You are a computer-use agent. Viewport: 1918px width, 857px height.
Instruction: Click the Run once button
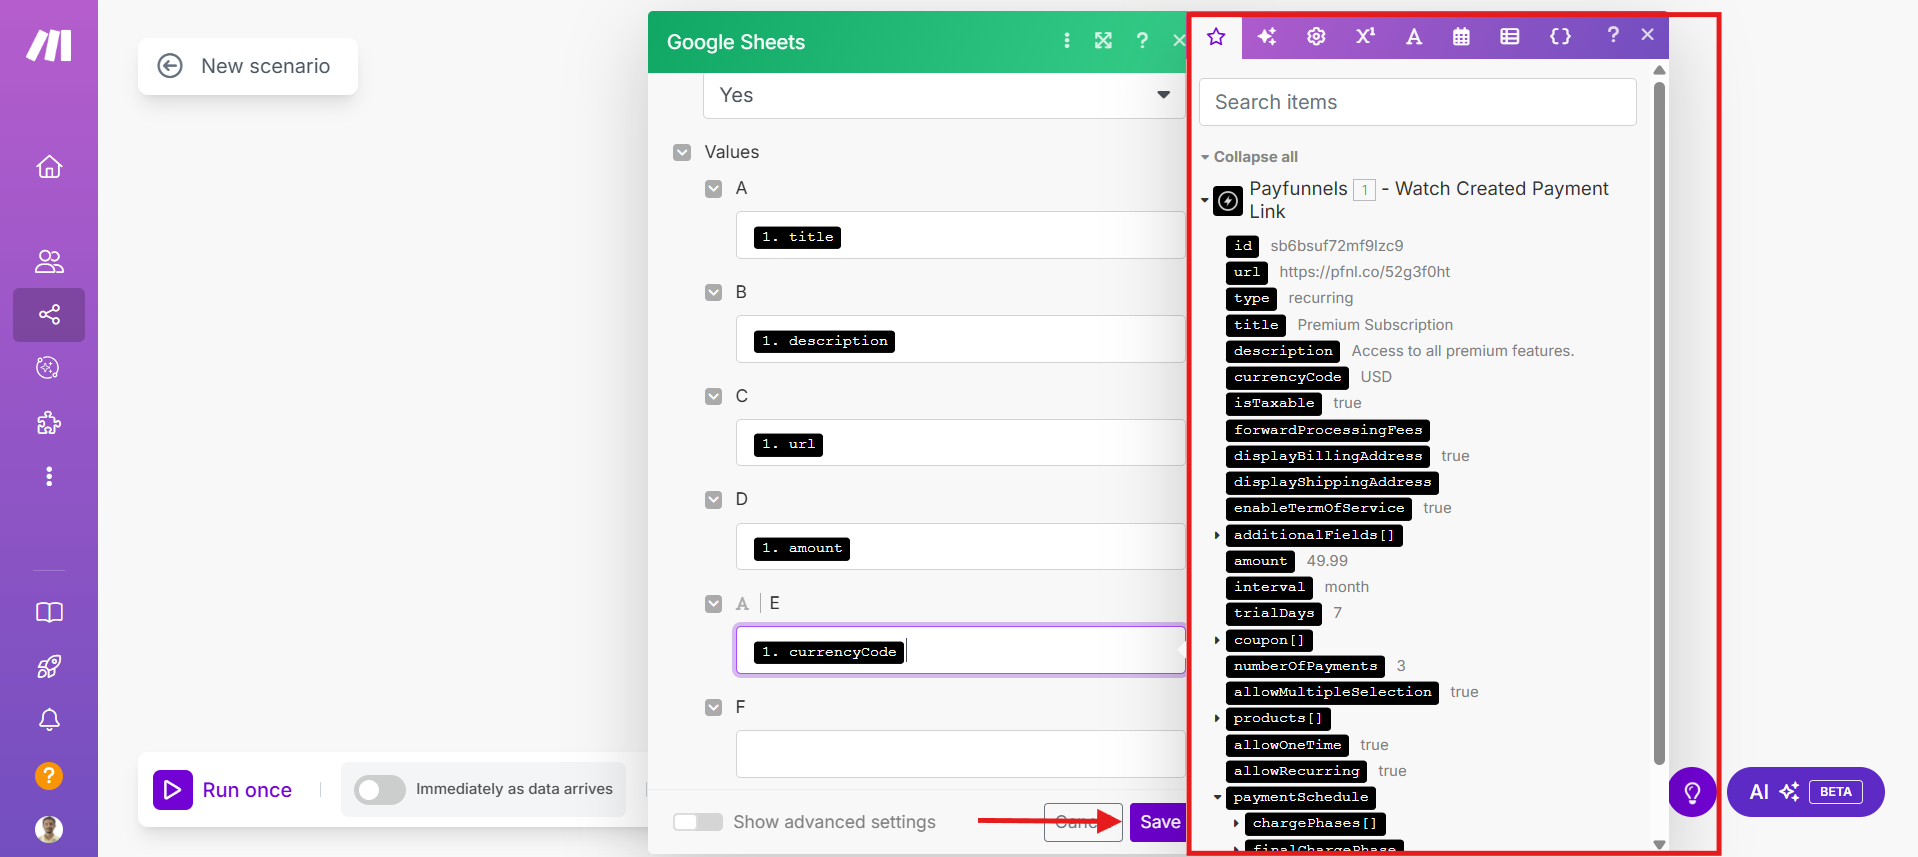pos(223,790)
